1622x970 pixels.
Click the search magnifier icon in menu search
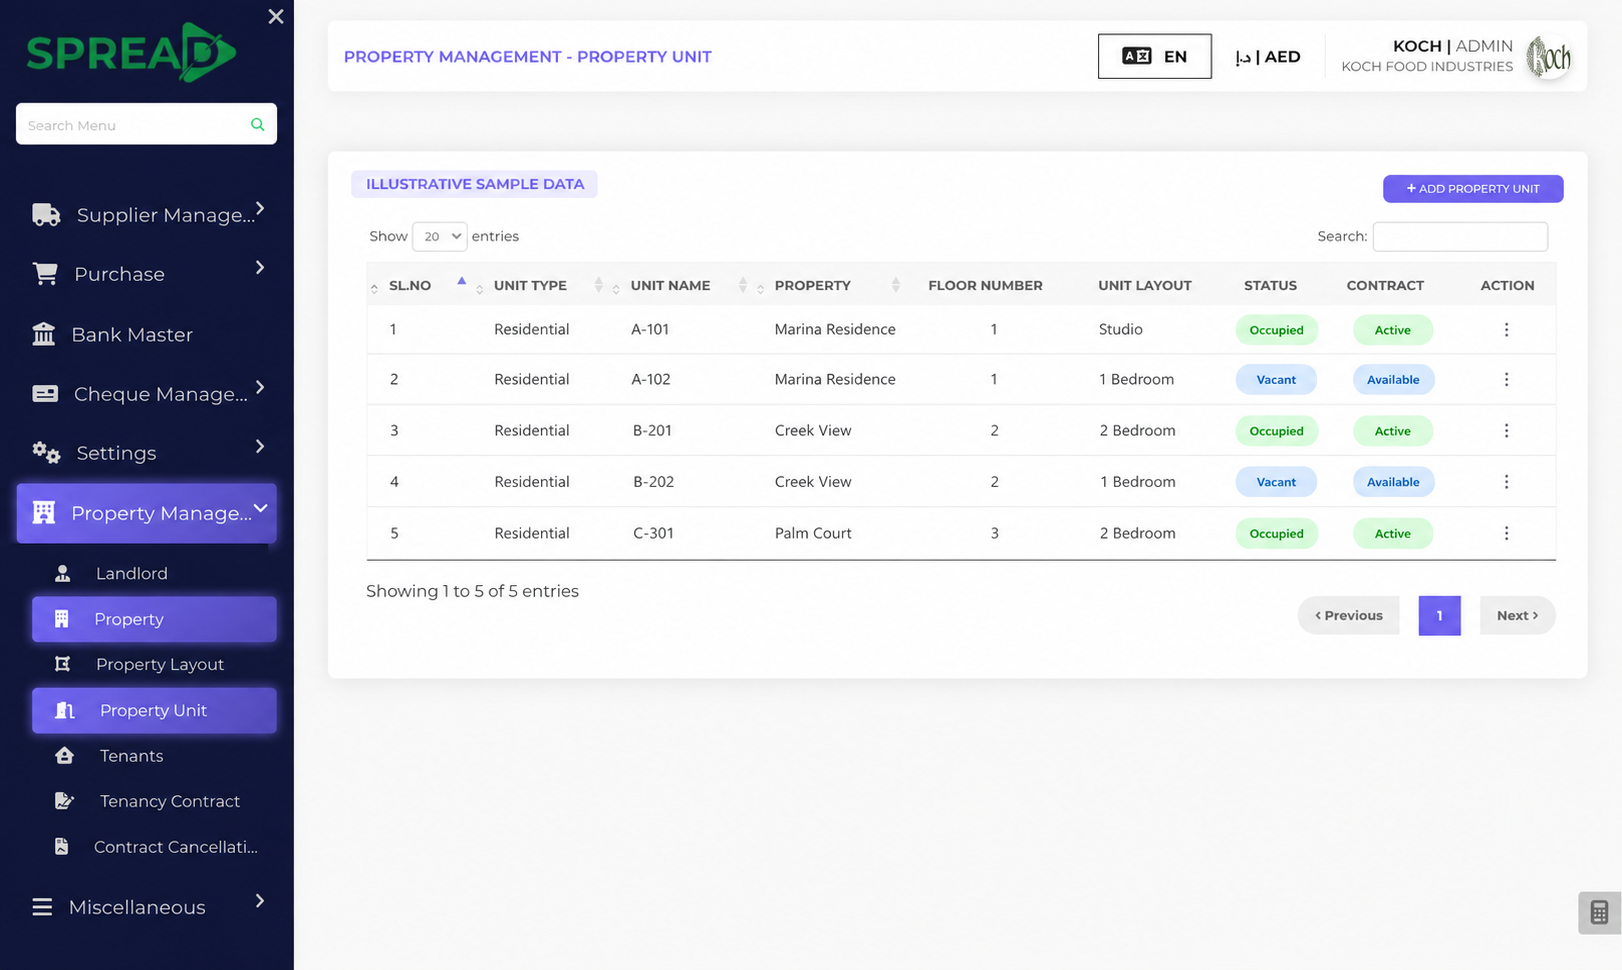click(257, 124)
